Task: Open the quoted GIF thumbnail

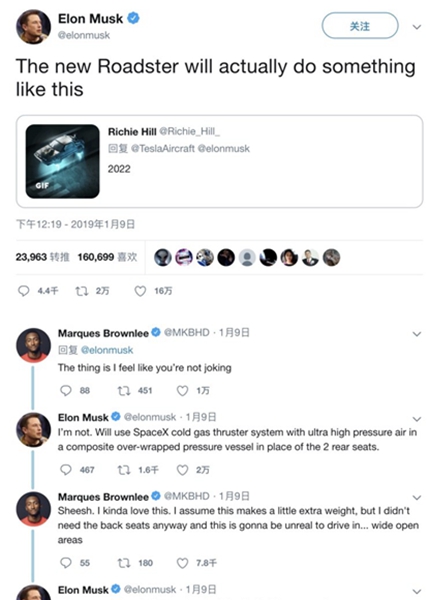Action: coord(62,161)
